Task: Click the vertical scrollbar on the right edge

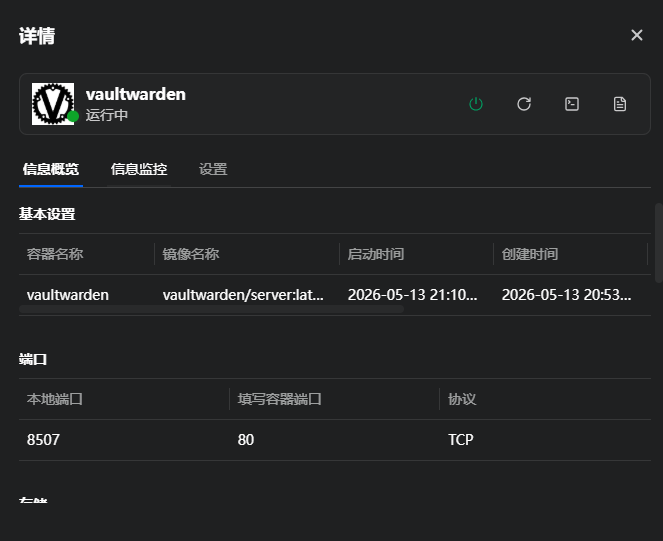Action: pos(658,243)
